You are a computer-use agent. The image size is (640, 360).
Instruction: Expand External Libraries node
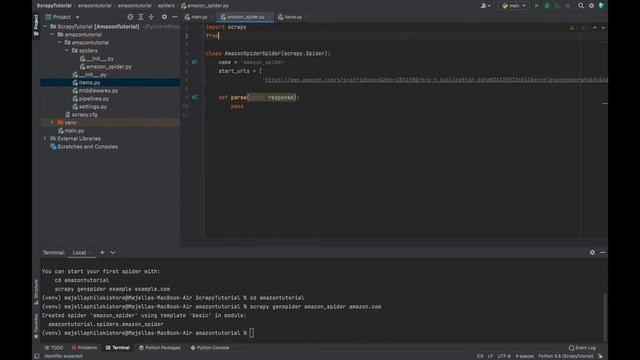pyautogui.click(x=45, y=139)
